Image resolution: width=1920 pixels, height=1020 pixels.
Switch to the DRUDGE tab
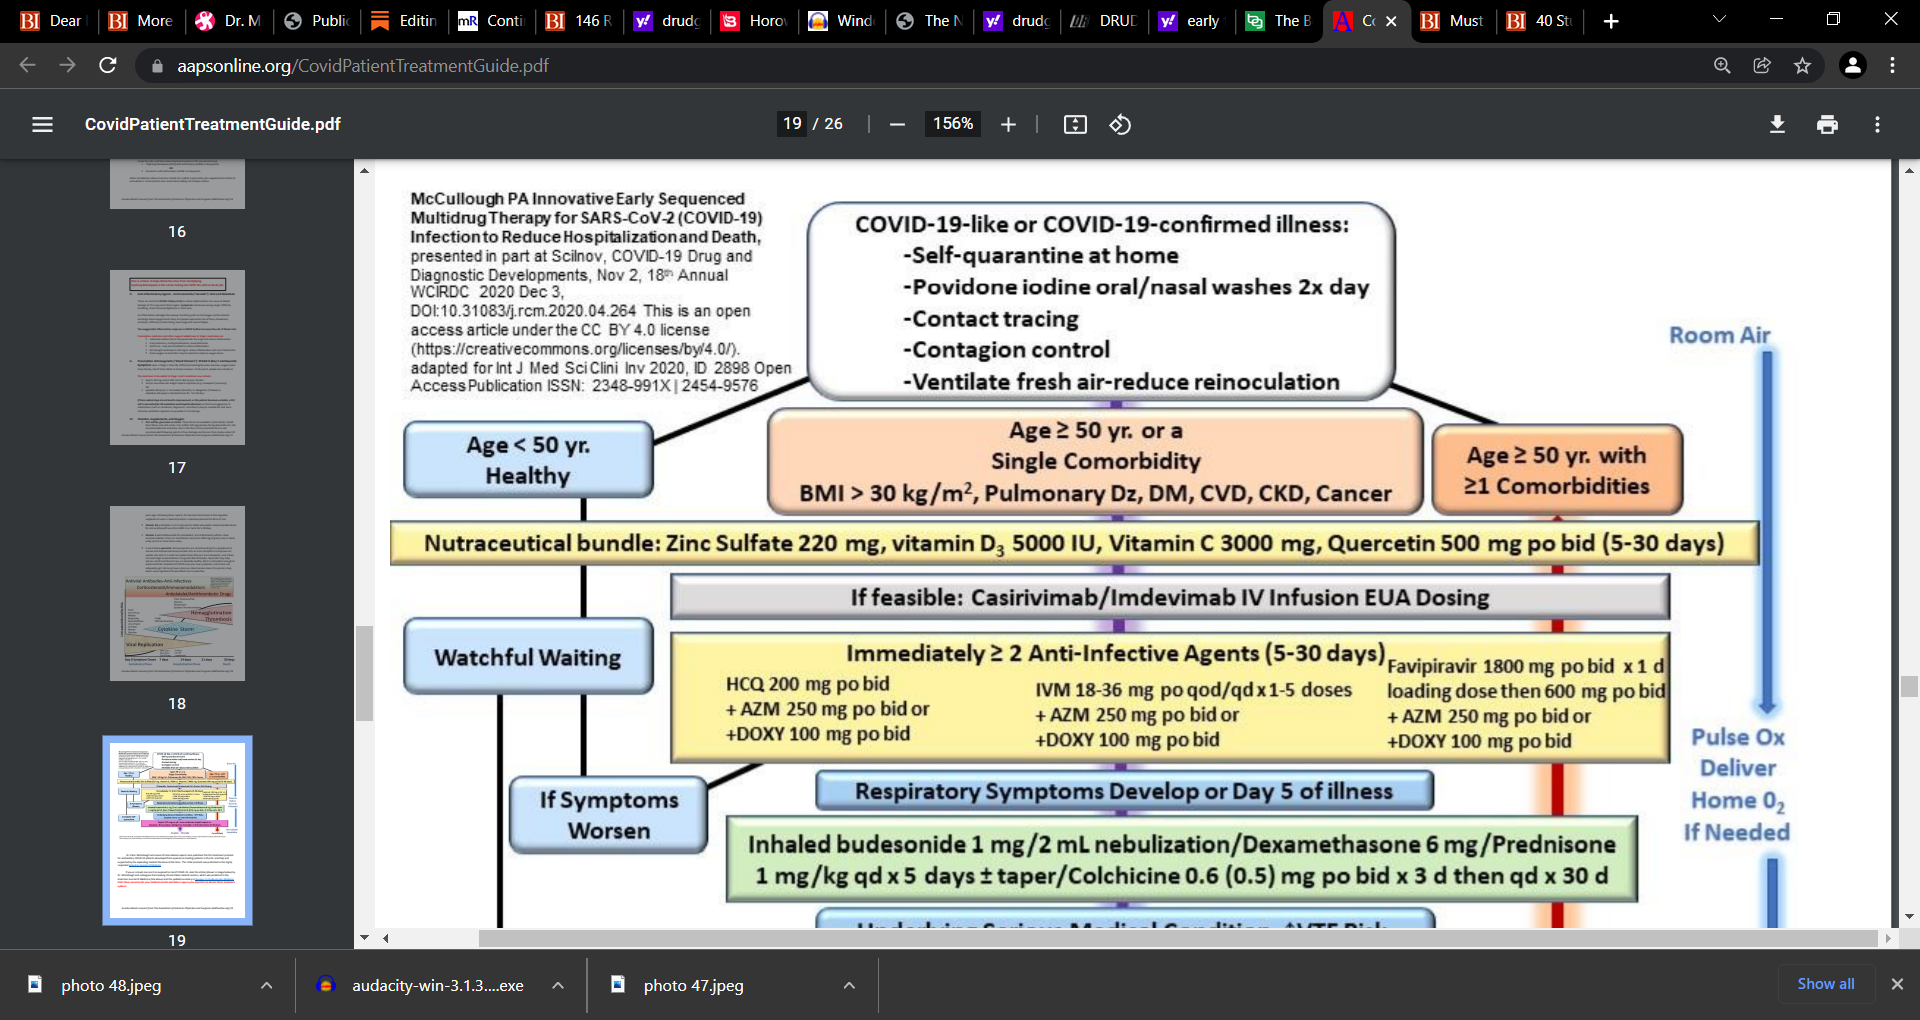point(1105,21)
